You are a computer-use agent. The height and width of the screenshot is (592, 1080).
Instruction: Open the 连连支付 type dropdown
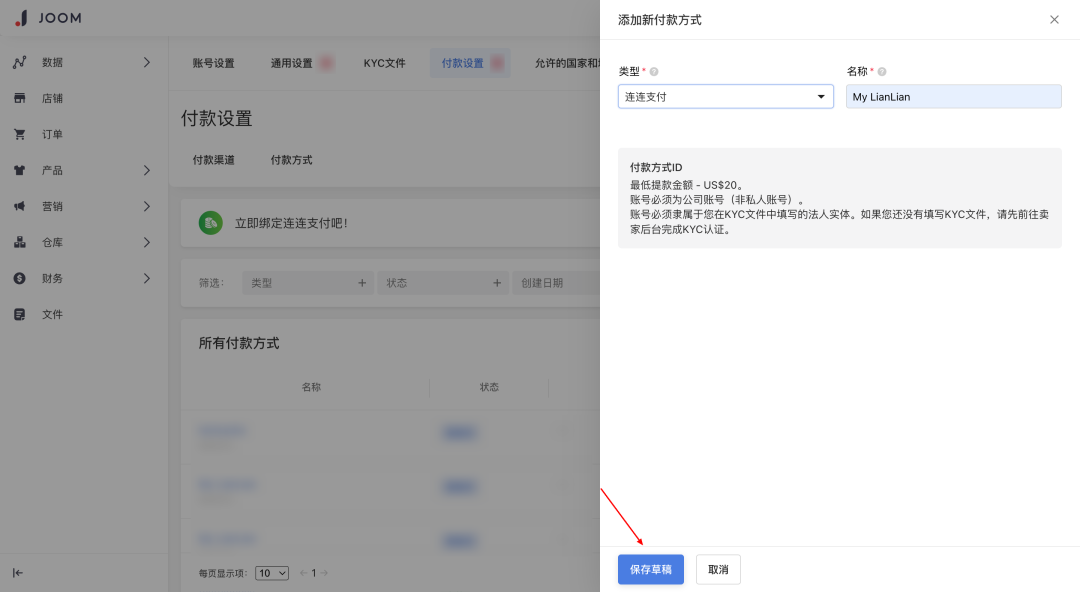(x=725, y=96)
